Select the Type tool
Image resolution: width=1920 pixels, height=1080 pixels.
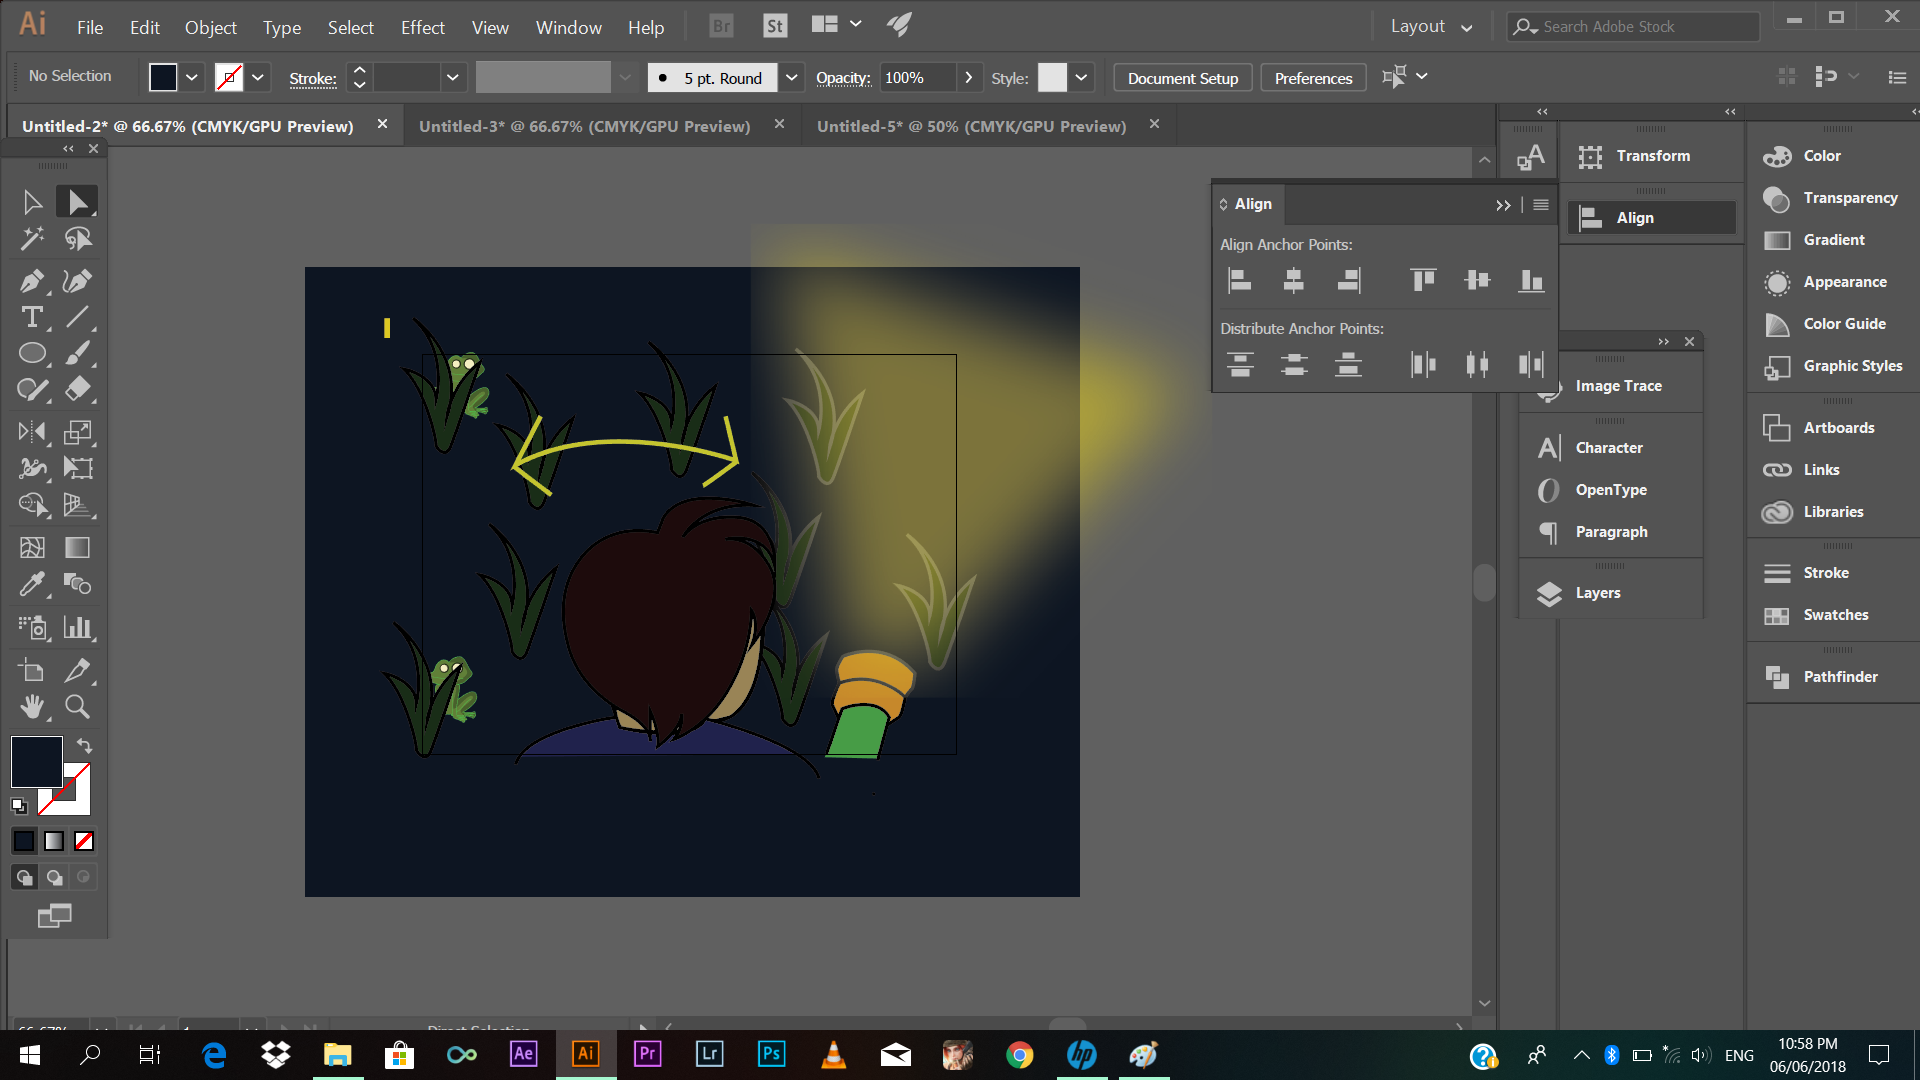point(32,318)
